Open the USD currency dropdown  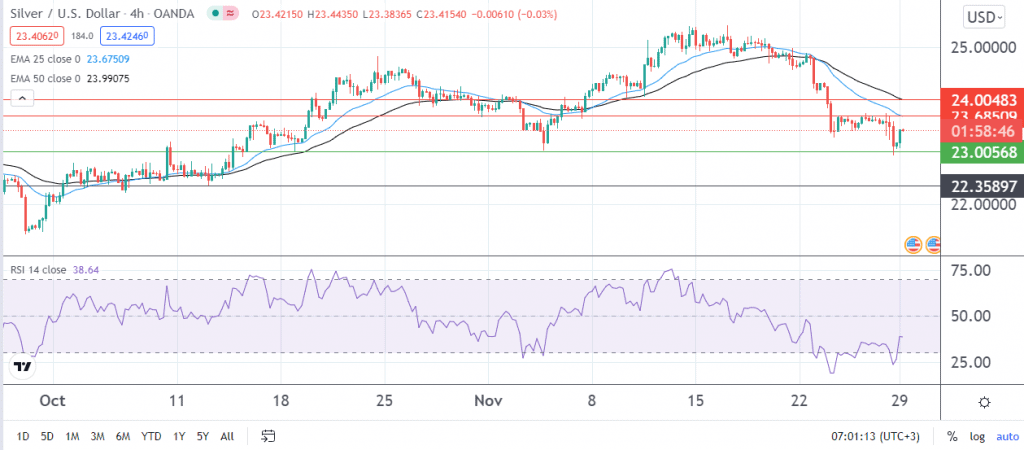point(984,18)
